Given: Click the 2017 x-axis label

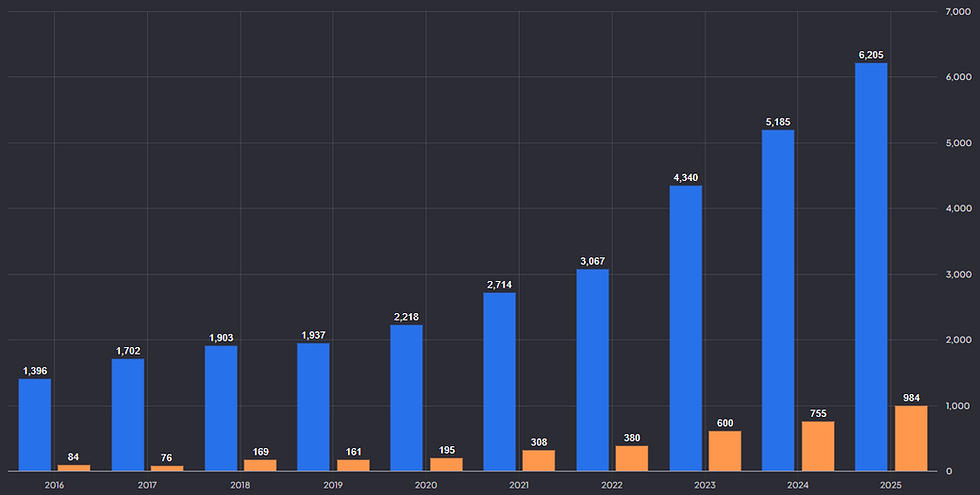Looking at the screenshot, I should tap(148, 485).
